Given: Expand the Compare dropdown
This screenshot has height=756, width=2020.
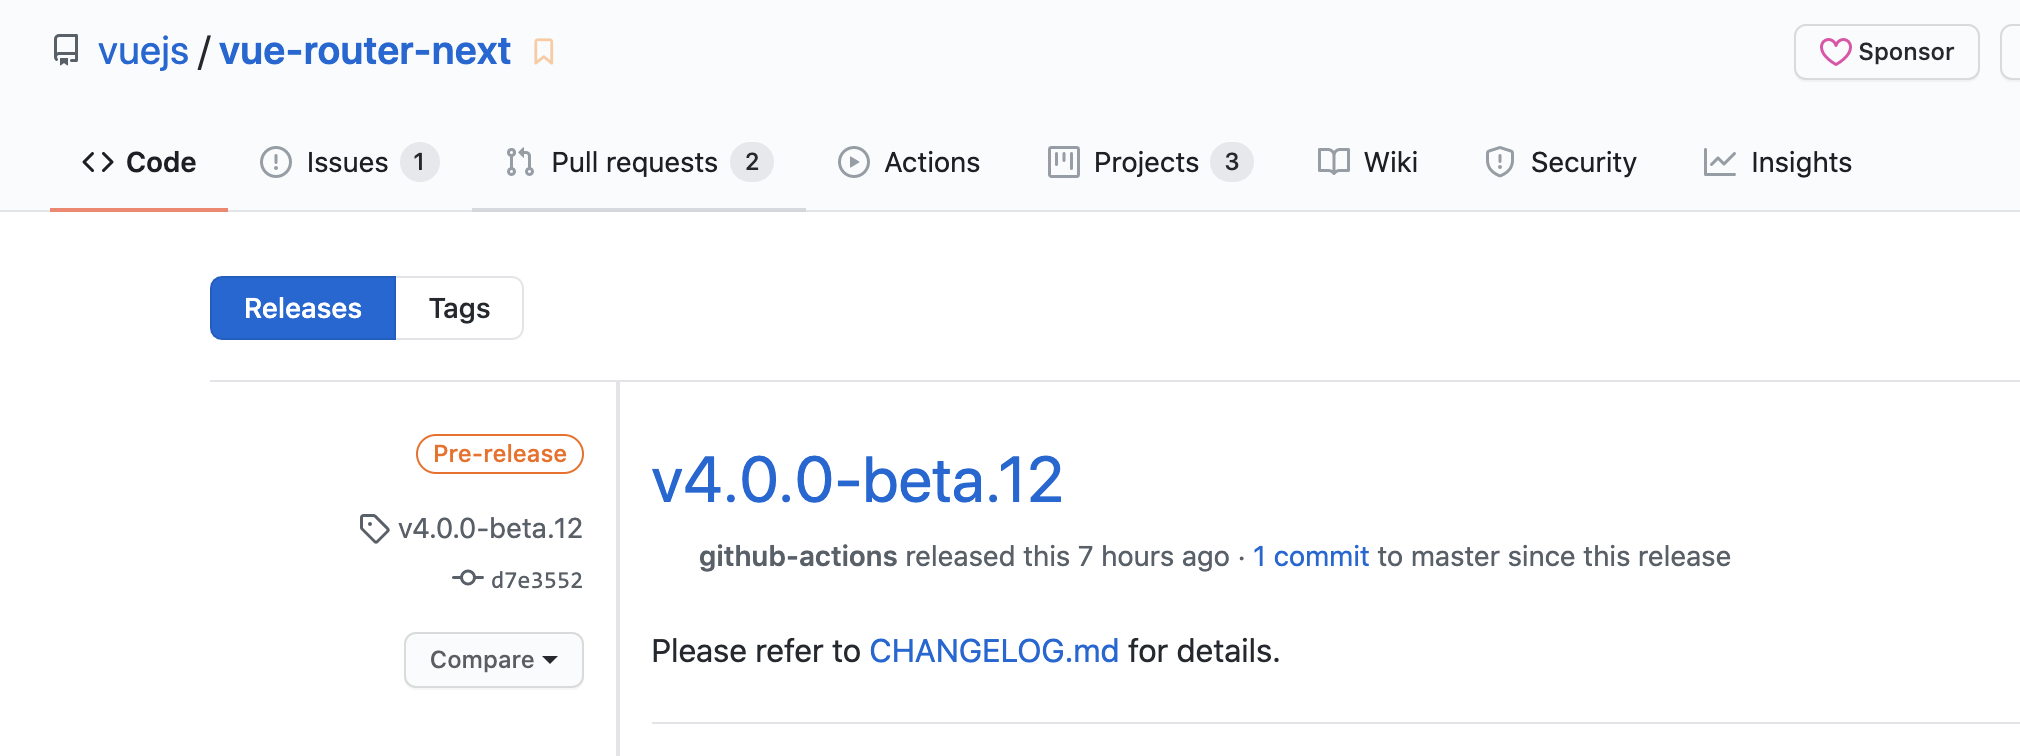Looking at the screenshot, I should 494,660.
